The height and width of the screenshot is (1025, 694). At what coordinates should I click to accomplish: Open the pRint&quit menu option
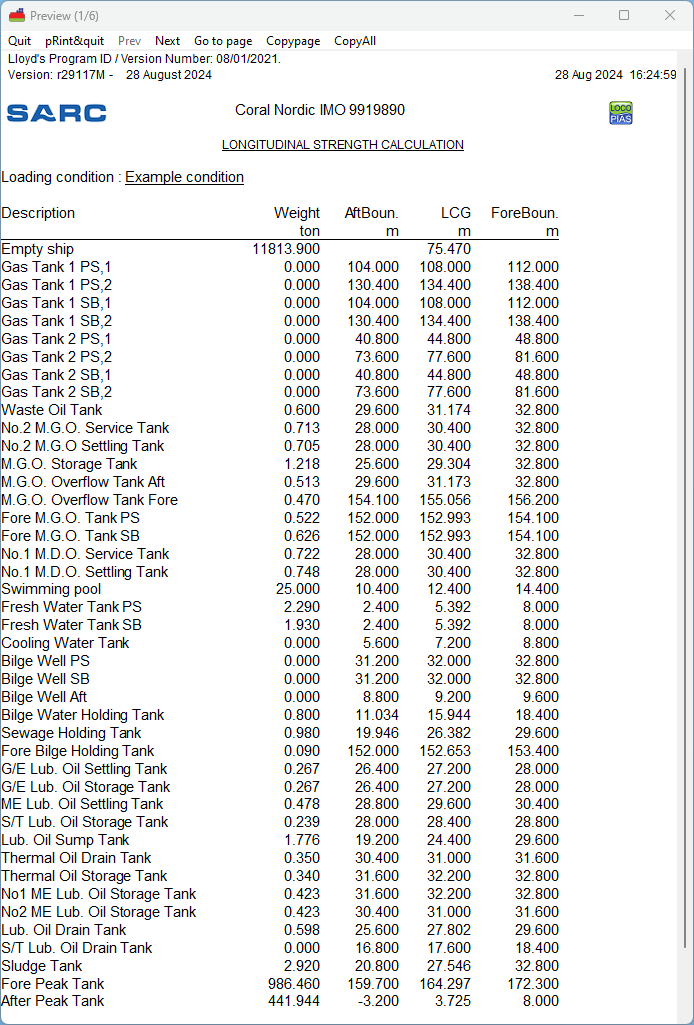tap(74, 41)
